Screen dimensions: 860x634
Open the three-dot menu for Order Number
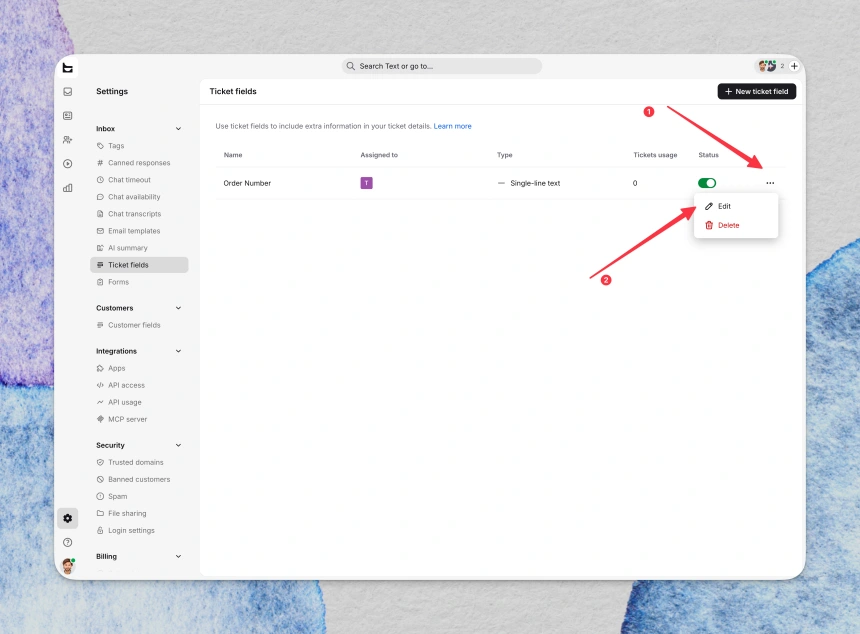point(770,183)
